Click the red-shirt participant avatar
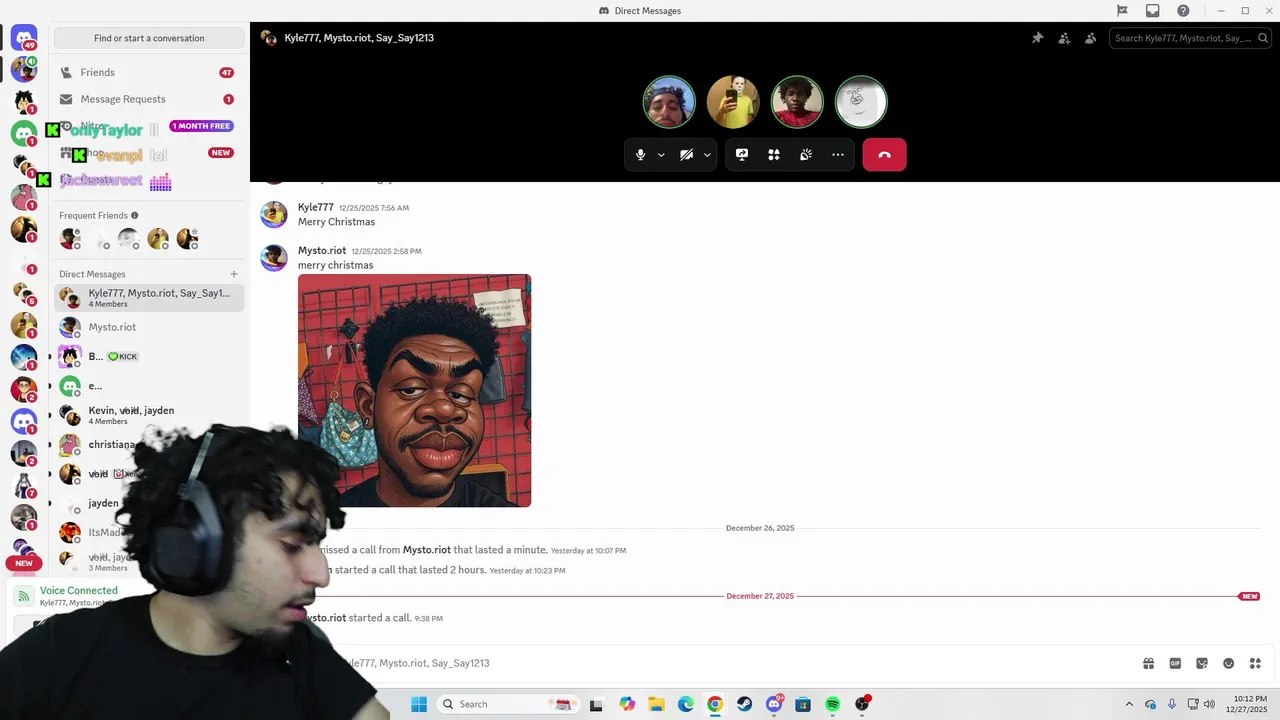 point(797,102)
